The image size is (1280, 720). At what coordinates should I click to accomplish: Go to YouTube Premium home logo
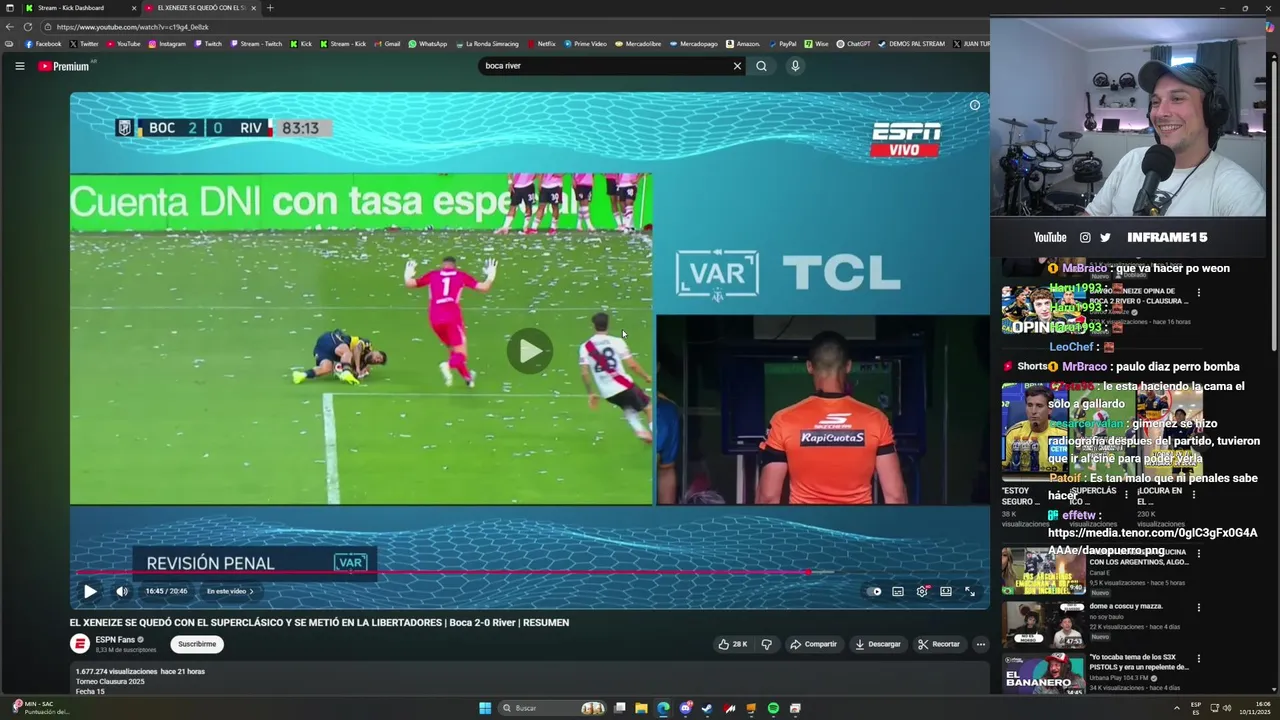(x=66, y=66)
